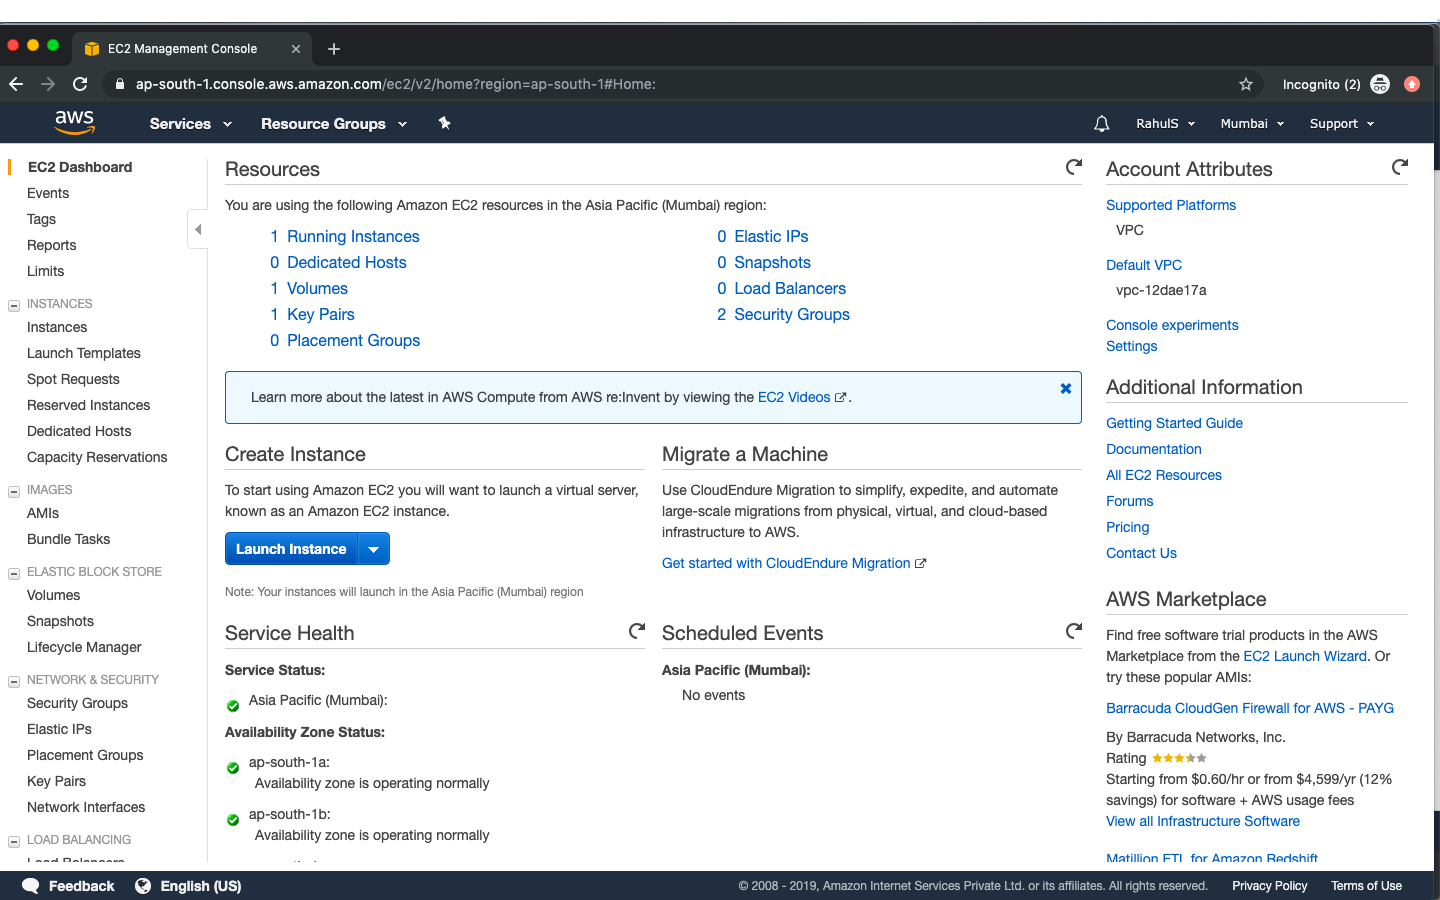This screenshot has width=1440, height=900.
Task: Refresh the Service Health section
Action: (x=637, y=631)
